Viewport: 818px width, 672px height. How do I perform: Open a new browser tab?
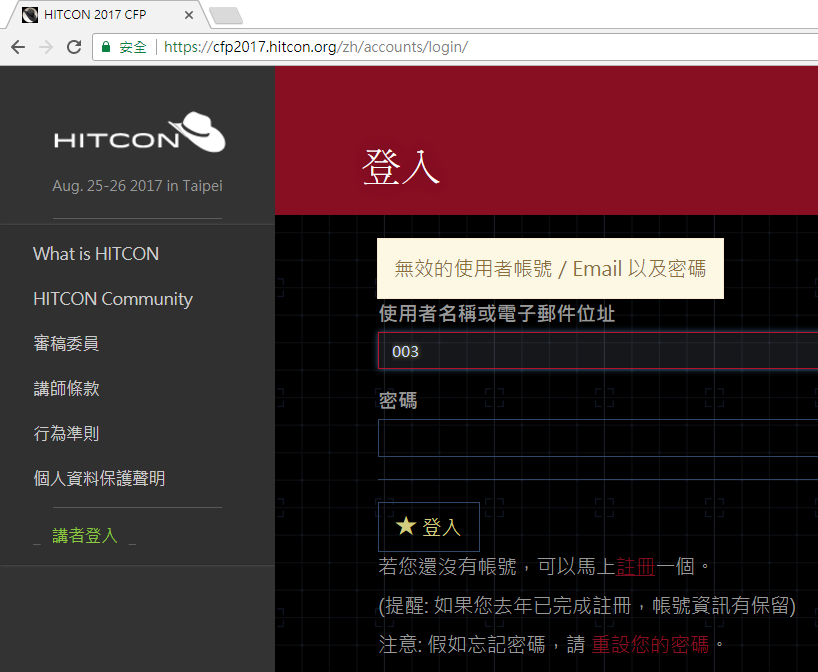coord(226,15)
